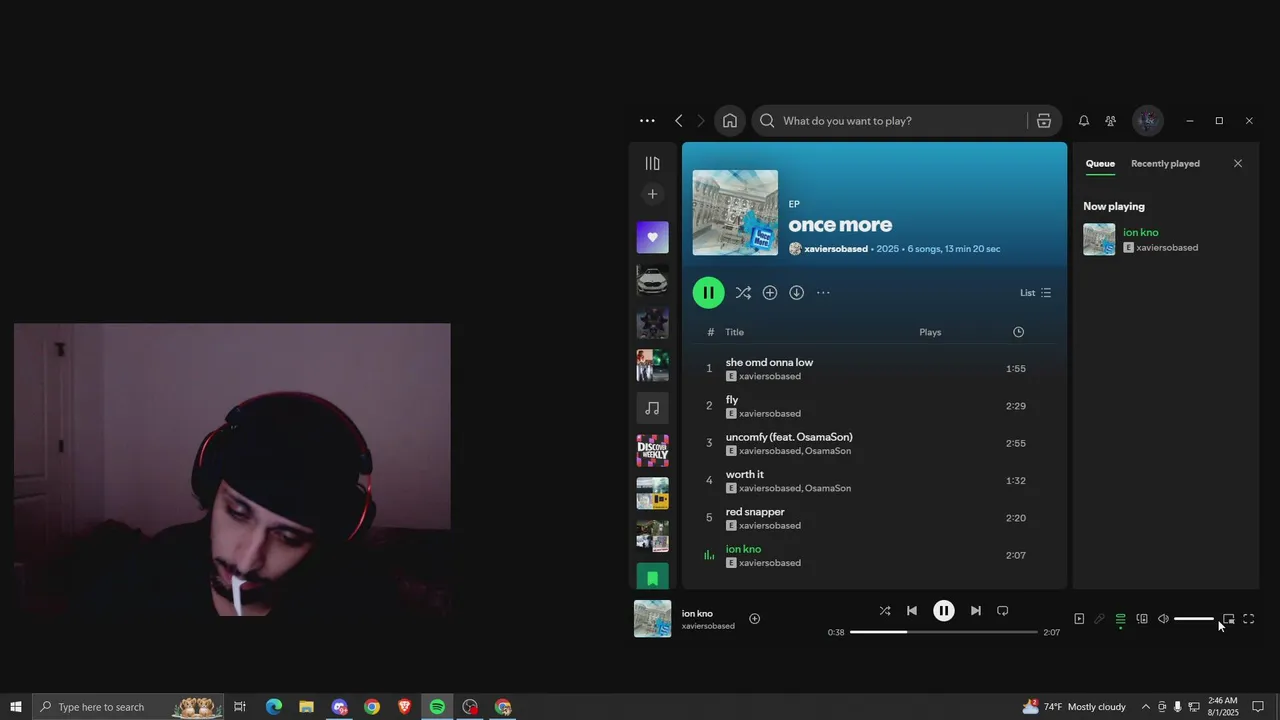Viewport: 1280px width, 720px height.
Task: Click Now playing bar album thumbnail
Action: click(x=652, y=619)
